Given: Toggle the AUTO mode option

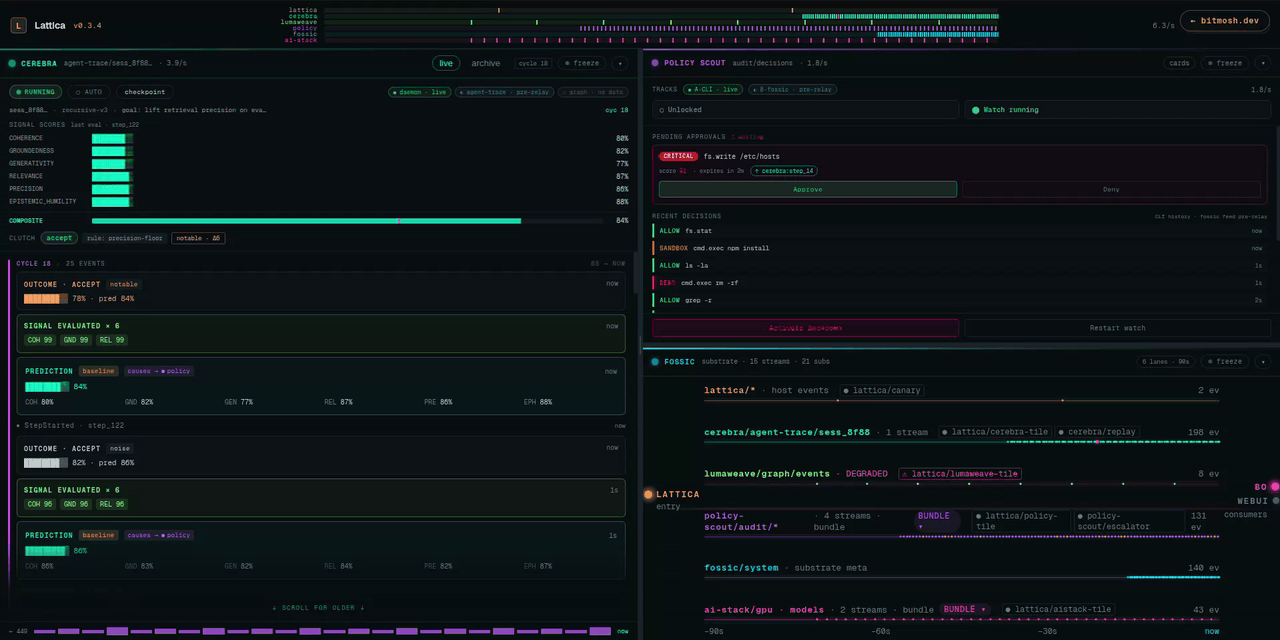Looking at the screenshot, I should point(89,92).
